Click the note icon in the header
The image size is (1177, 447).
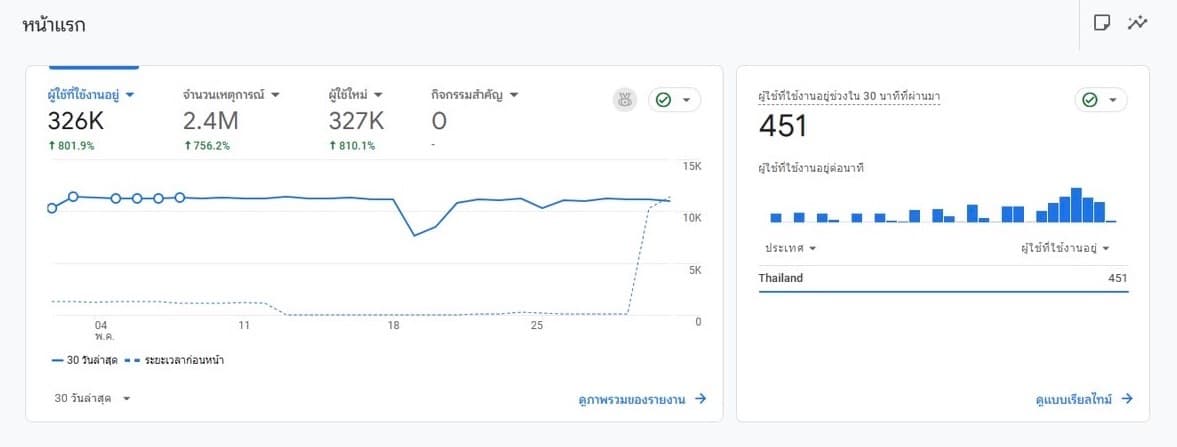[1102, 23]
